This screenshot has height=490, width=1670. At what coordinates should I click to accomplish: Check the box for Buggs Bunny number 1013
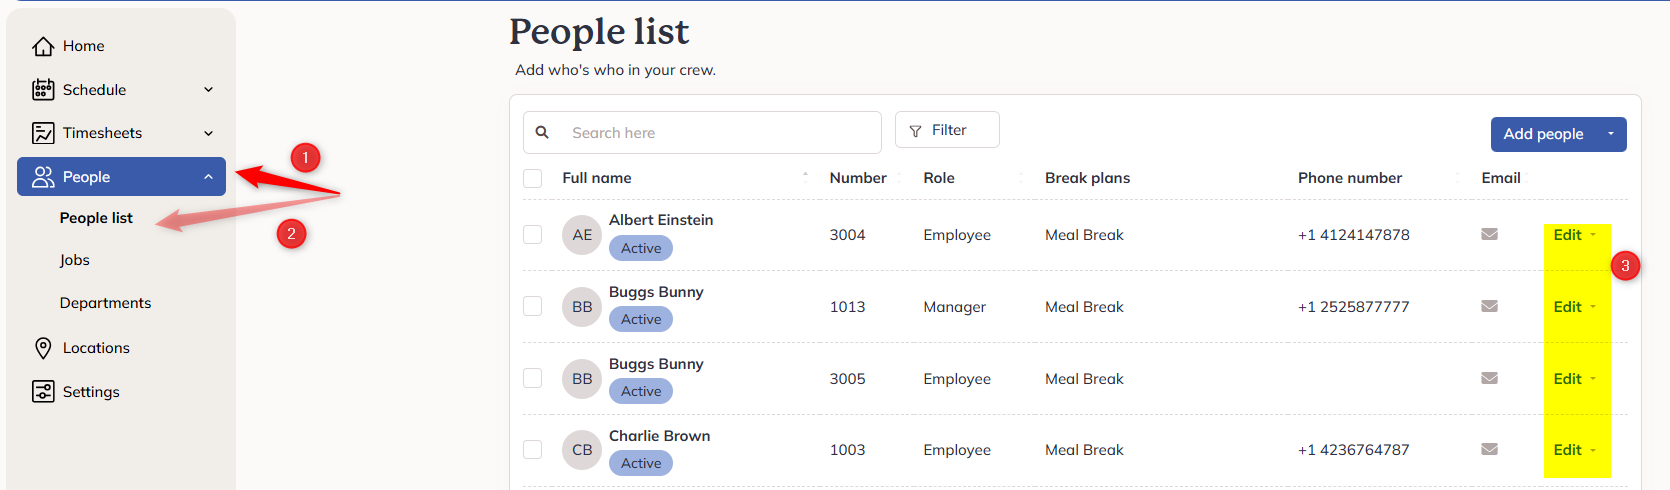click(533, 306)
